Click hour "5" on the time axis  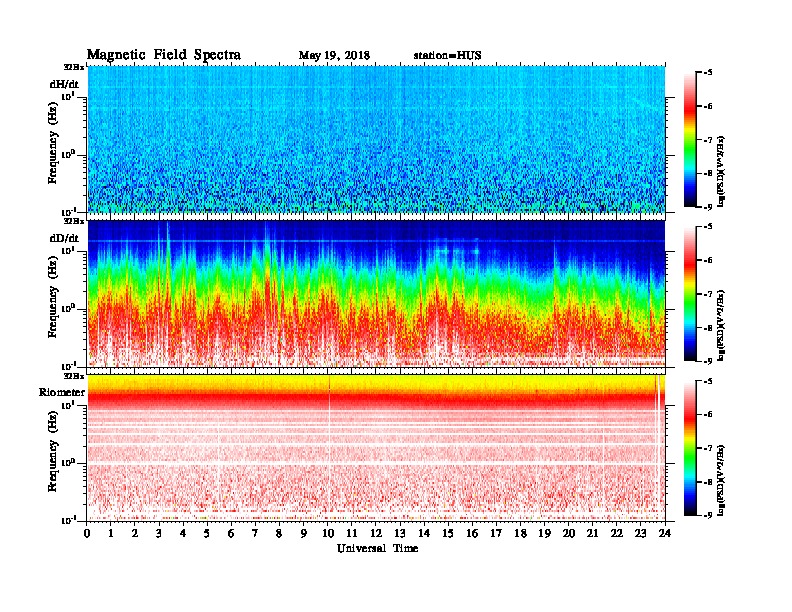207,533
